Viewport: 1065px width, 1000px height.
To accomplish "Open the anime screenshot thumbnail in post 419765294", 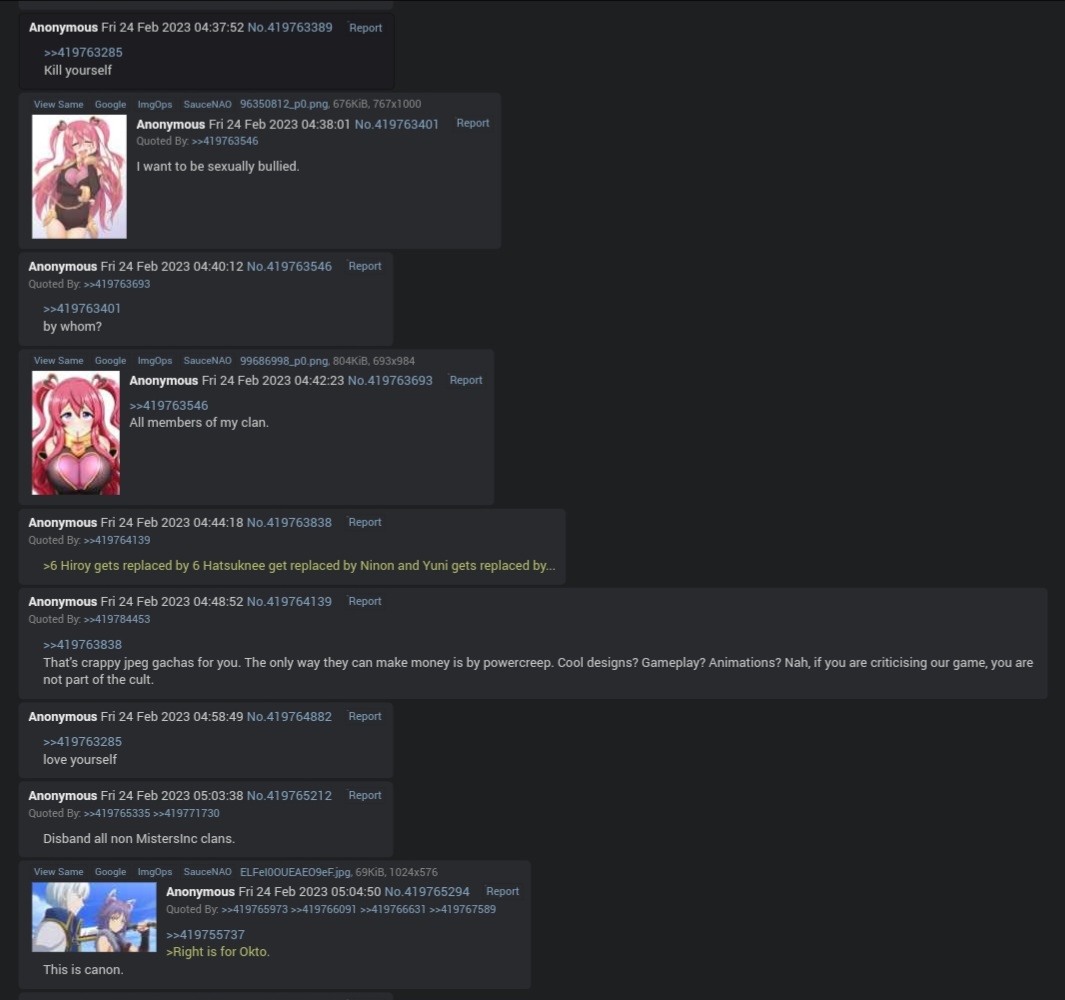I will [94, 917].
